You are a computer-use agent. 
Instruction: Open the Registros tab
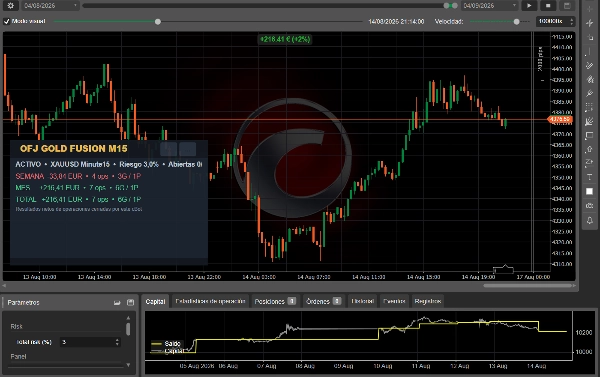point(427,302)
